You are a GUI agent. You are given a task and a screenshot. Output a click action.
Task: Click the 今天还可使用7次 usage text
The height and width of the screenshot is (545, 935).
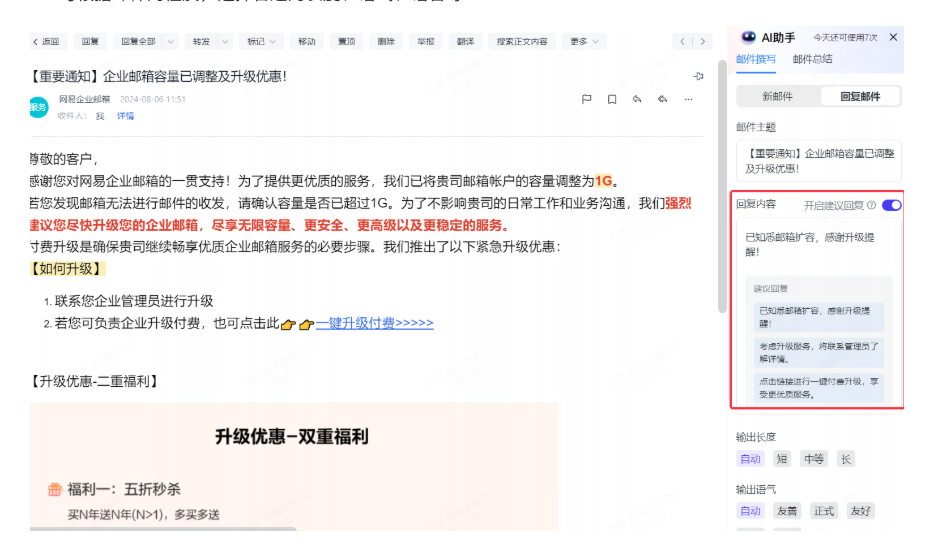point(845,38)
